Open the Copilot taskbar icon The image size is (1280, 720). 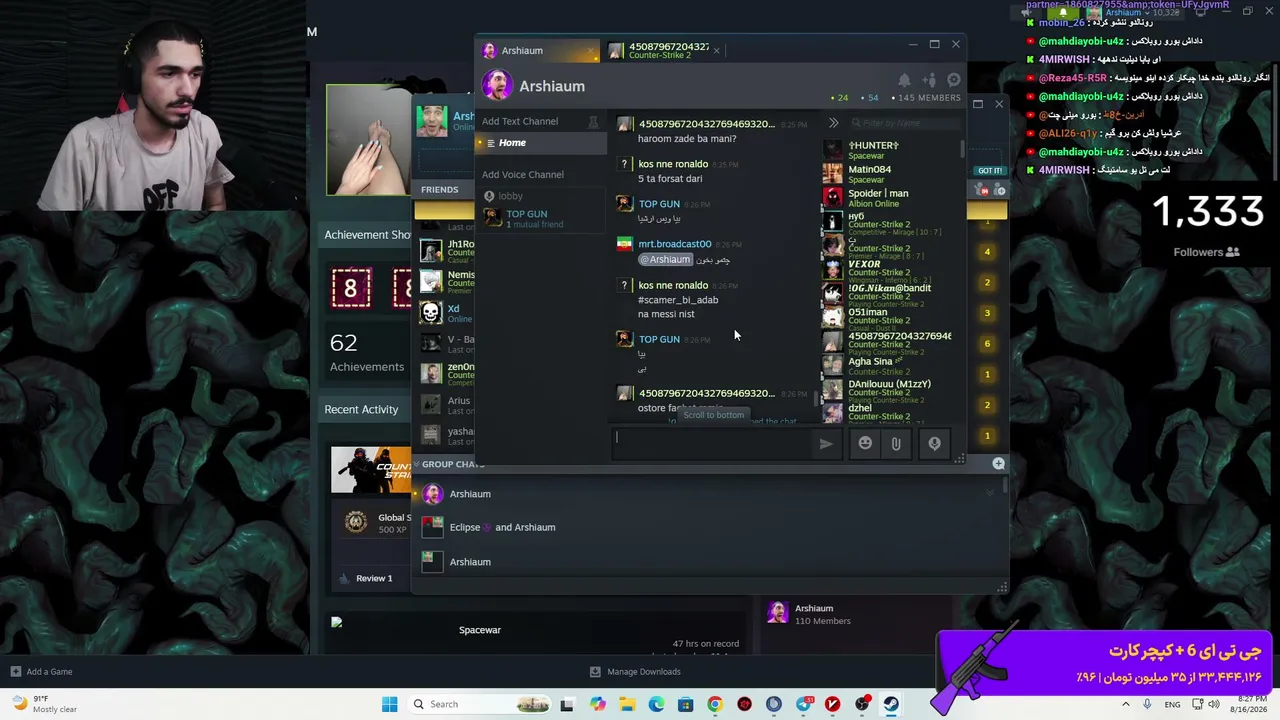[598, 704]
